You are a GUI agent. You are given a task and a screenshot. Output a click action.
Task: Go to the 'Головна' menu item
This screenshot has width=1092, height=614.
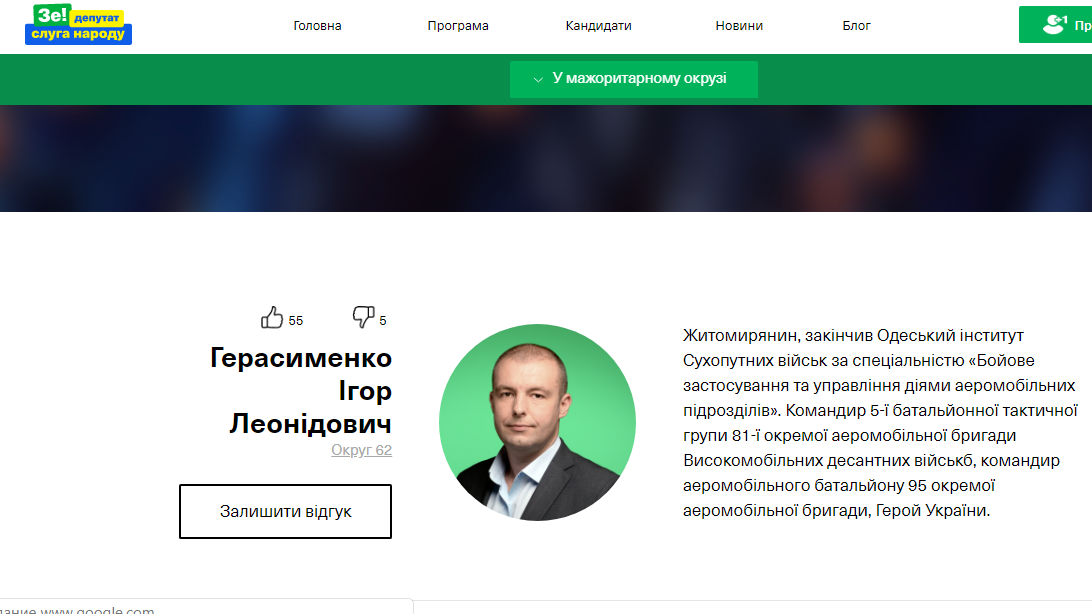(317, 26)
